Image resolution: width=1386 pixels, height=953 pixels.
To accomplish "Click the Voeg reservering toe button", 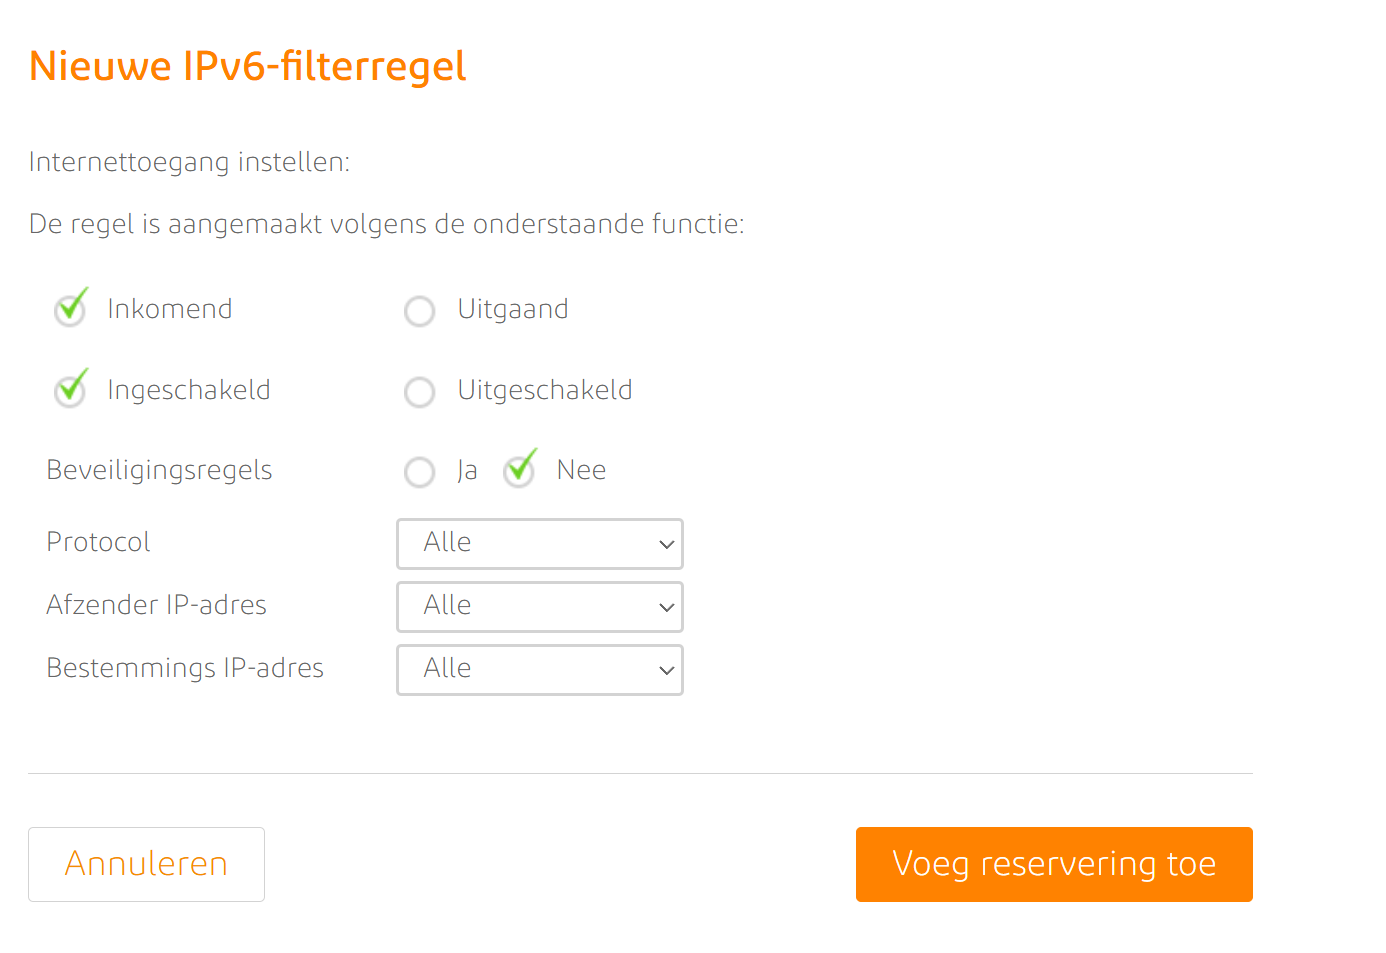I will coord(1054,864).
